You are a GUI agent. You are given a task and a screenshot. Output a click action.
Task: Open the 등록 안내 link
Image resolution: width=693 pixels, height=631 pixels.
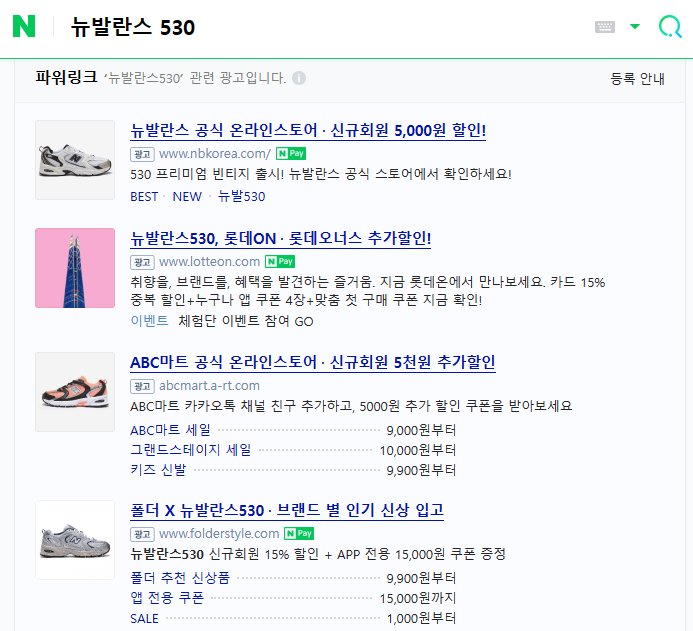click(x=637, y=79)
